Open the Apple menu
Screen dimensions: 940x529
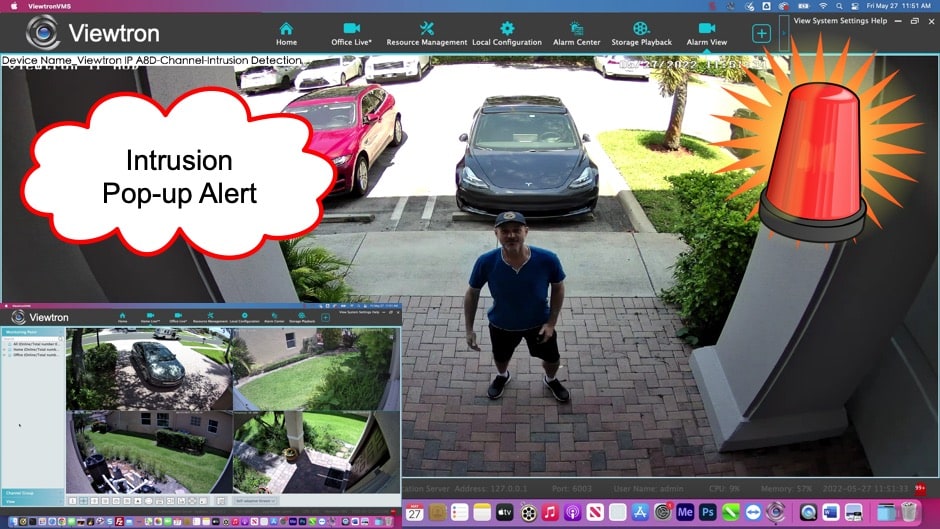(13, 6)
